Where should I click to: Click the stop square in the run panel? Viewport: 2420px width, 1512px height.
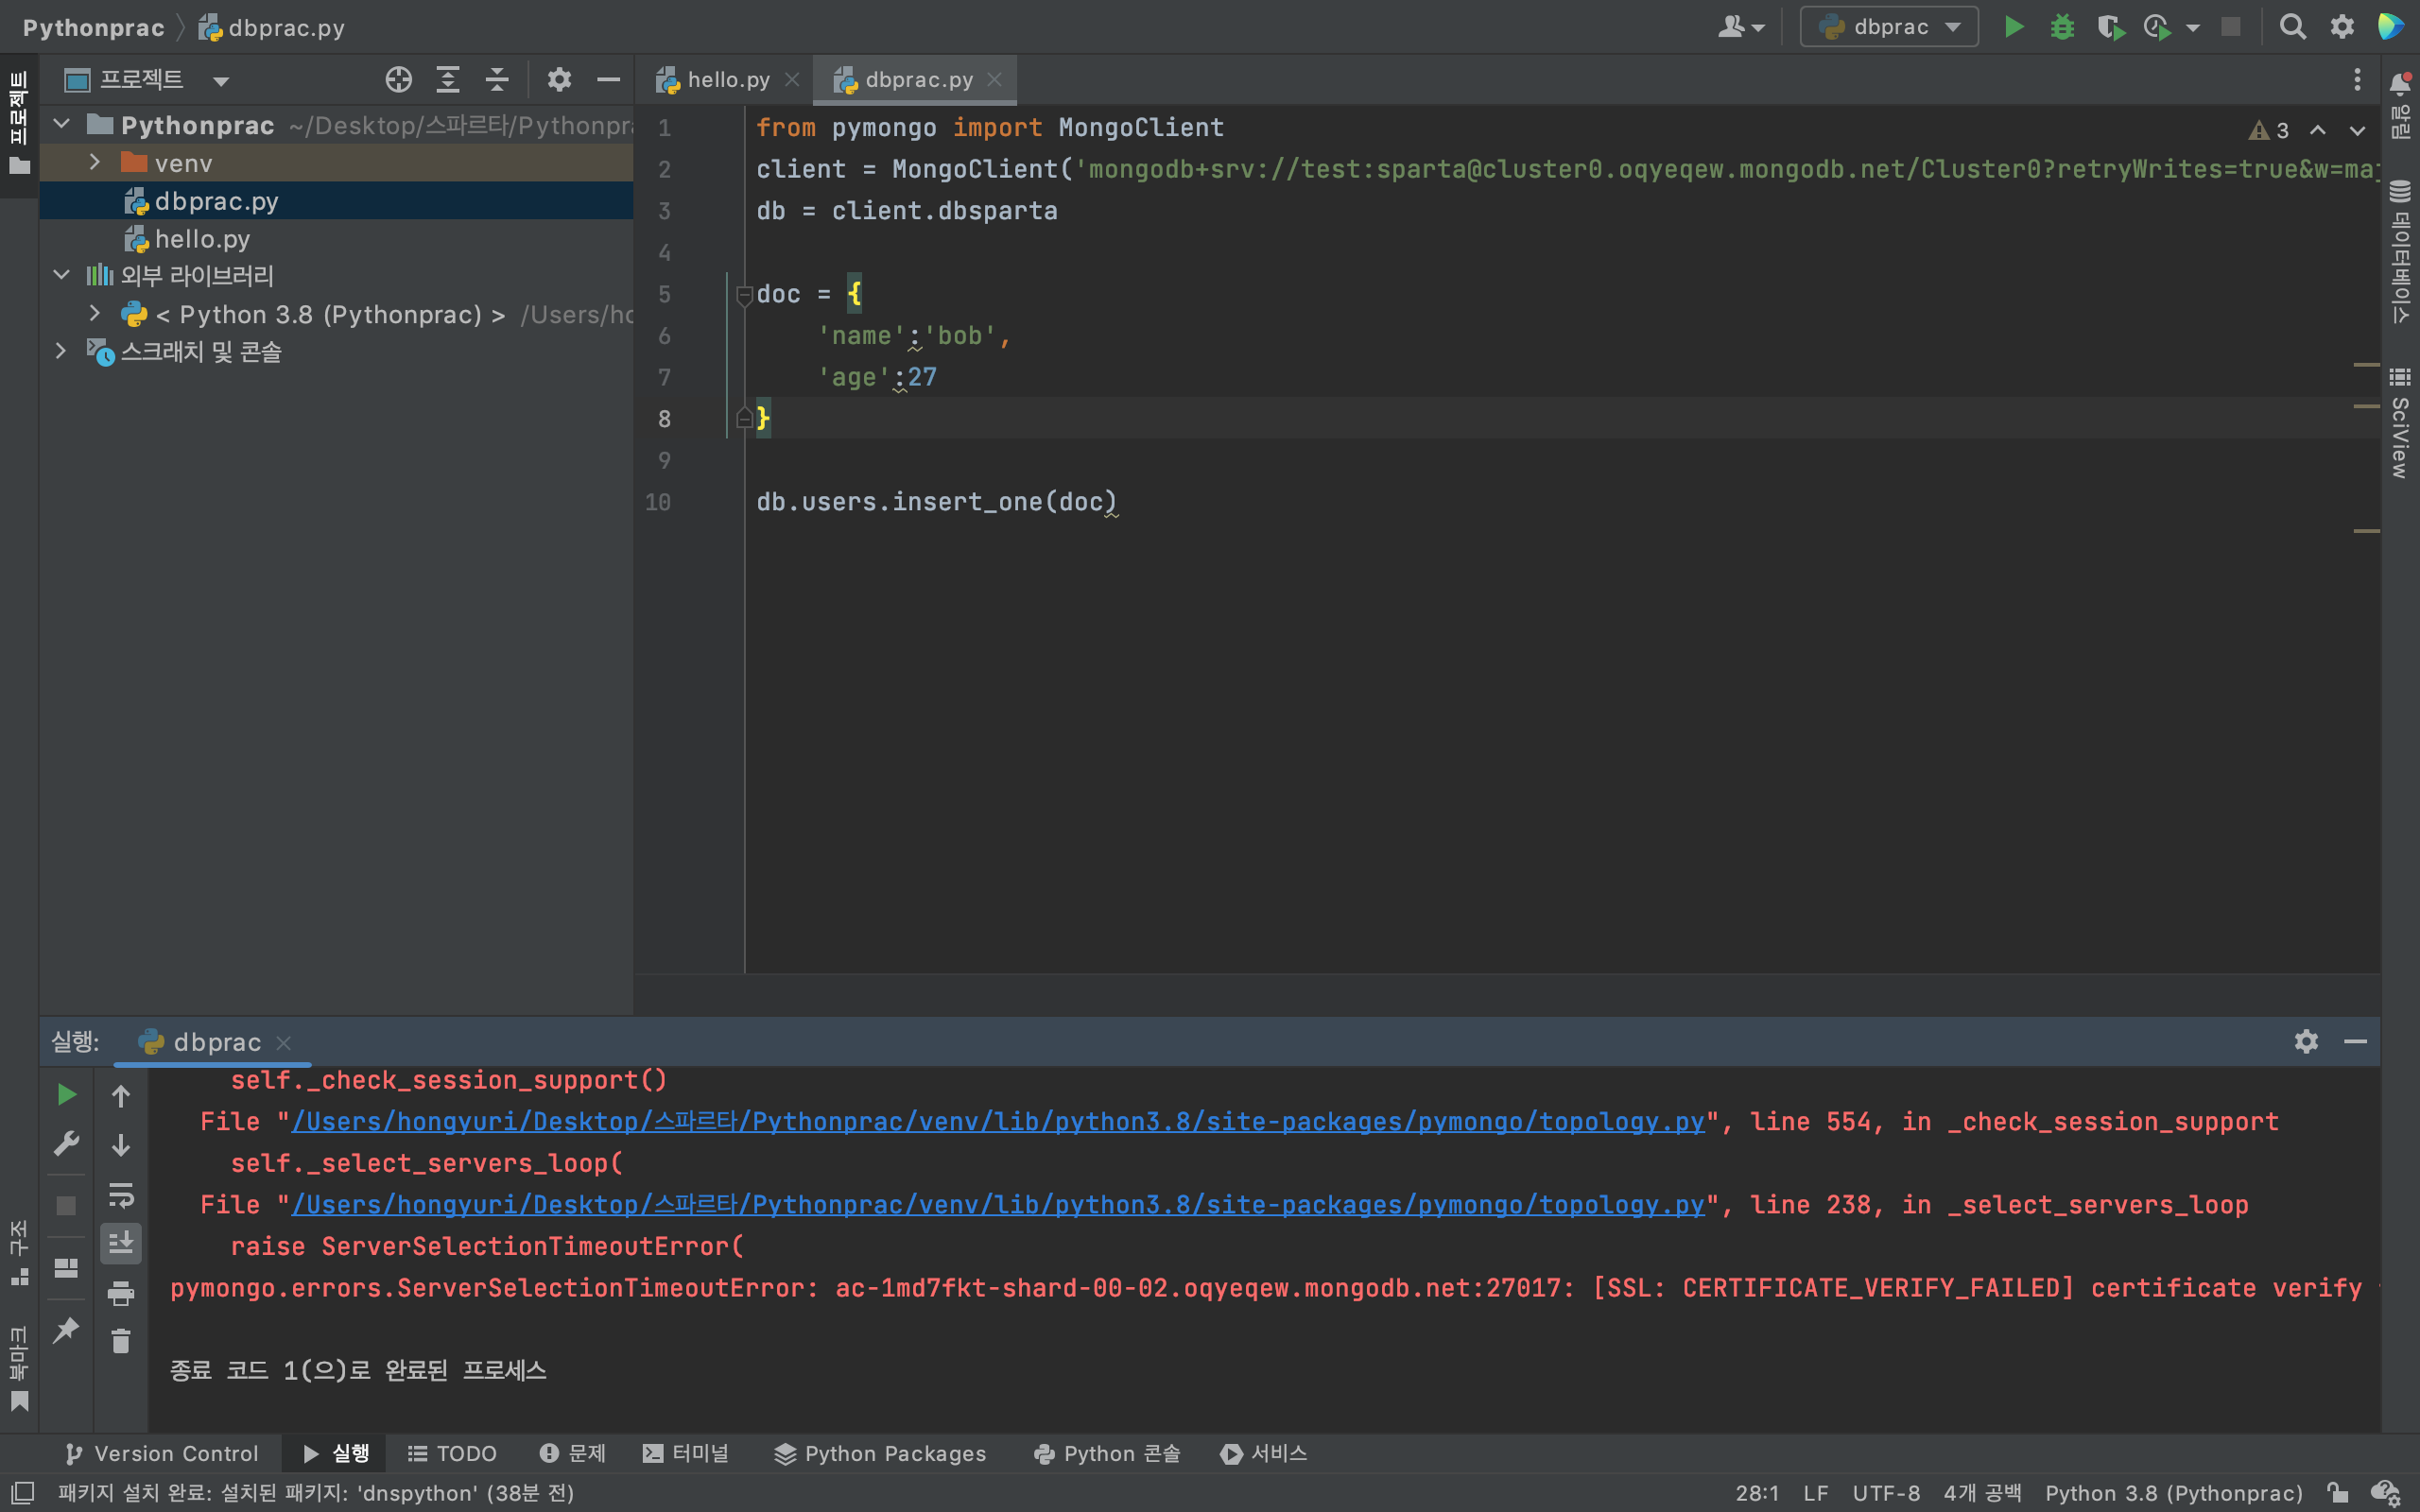click(x=67, y=1206)
